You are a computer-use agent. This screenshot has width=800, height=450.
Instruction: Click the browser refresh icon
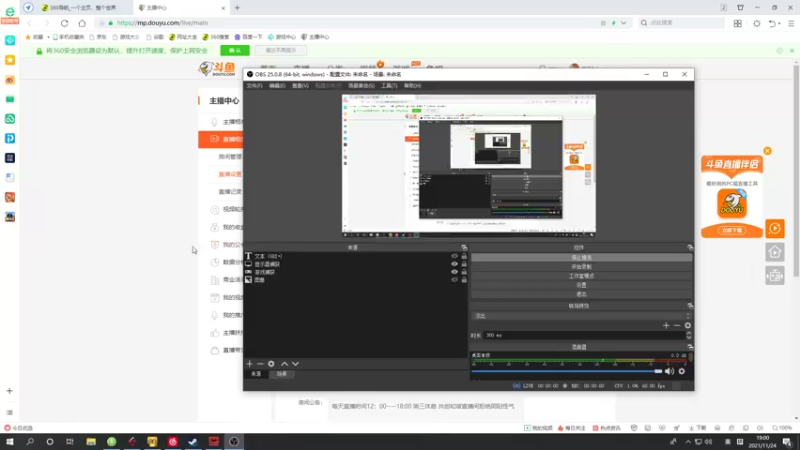[x=64, y=23]
